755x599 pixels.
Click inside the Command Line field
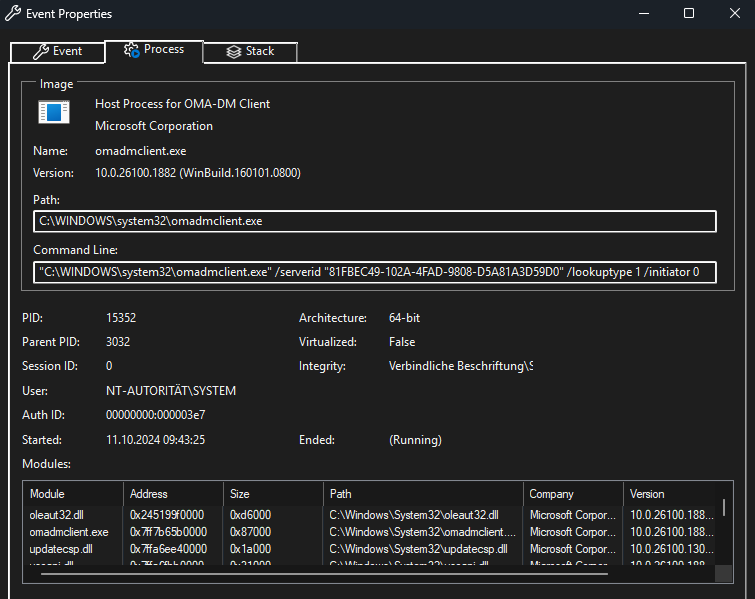click(375, 272)
